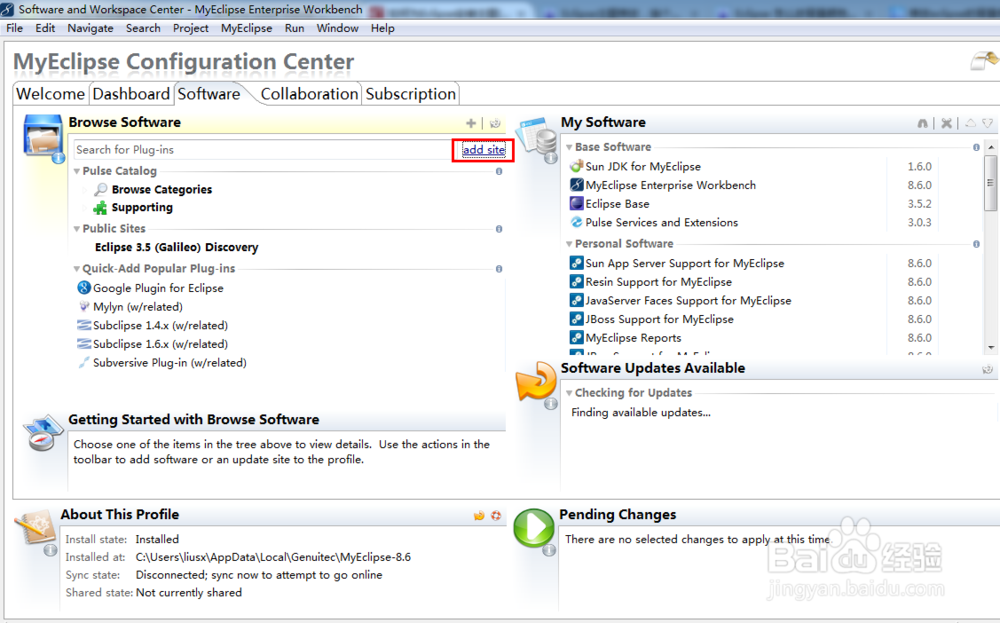Switch to the Collaboration tab

(x=309, y=94)
